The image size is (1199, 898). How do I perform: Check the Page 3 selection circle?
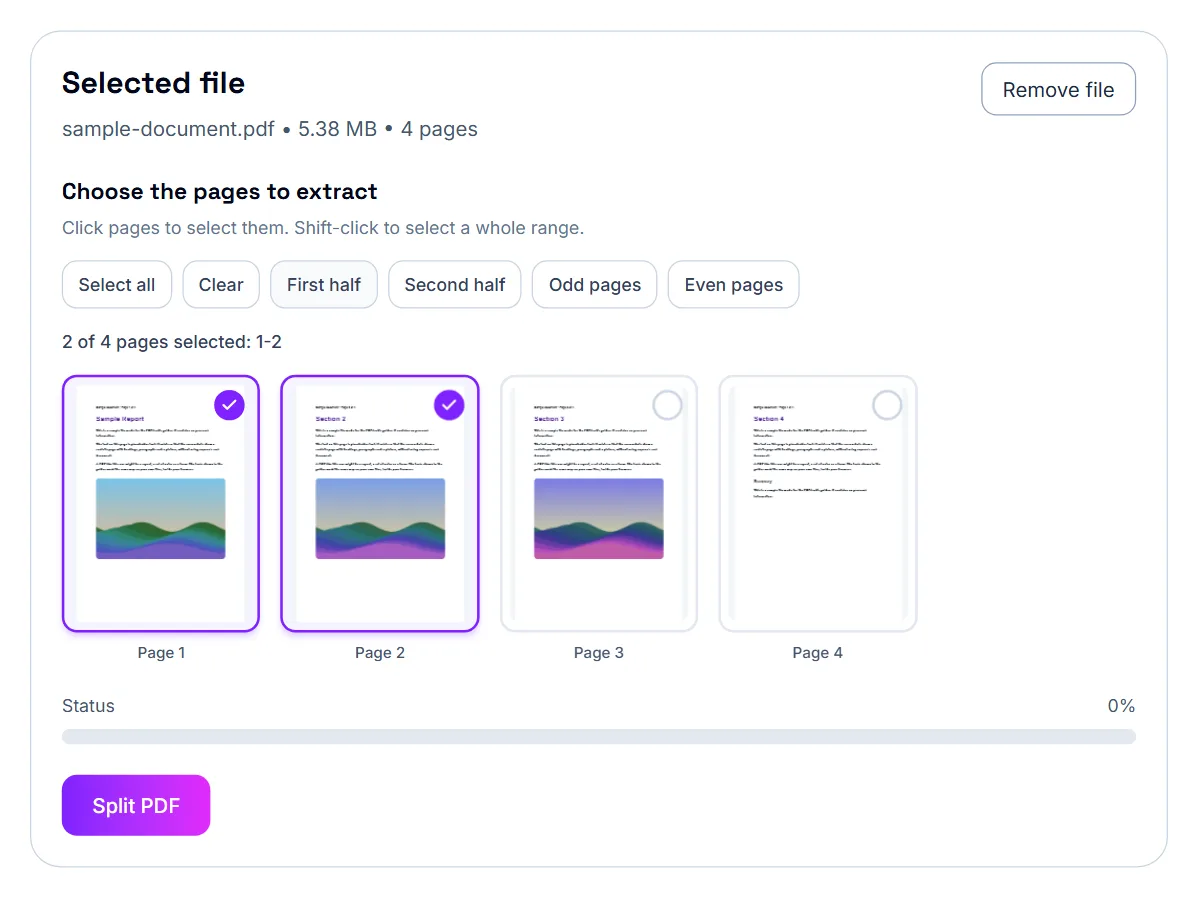click(668, 405)
